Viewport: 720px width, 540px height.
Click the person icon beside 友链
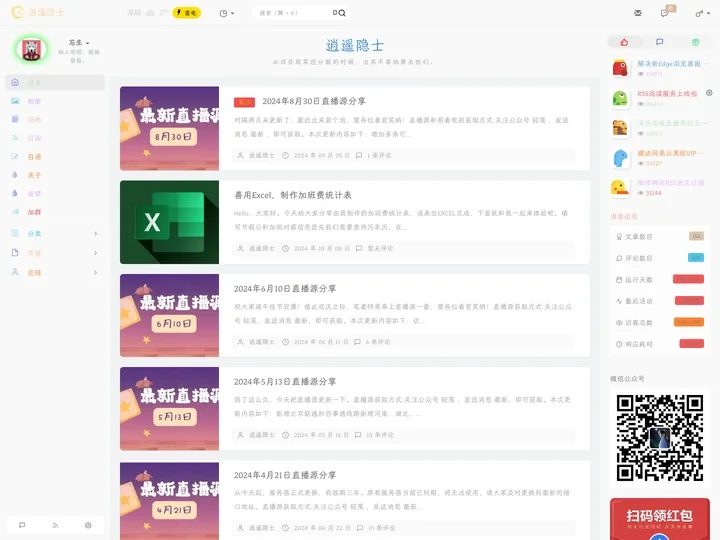tap(15, 272)
